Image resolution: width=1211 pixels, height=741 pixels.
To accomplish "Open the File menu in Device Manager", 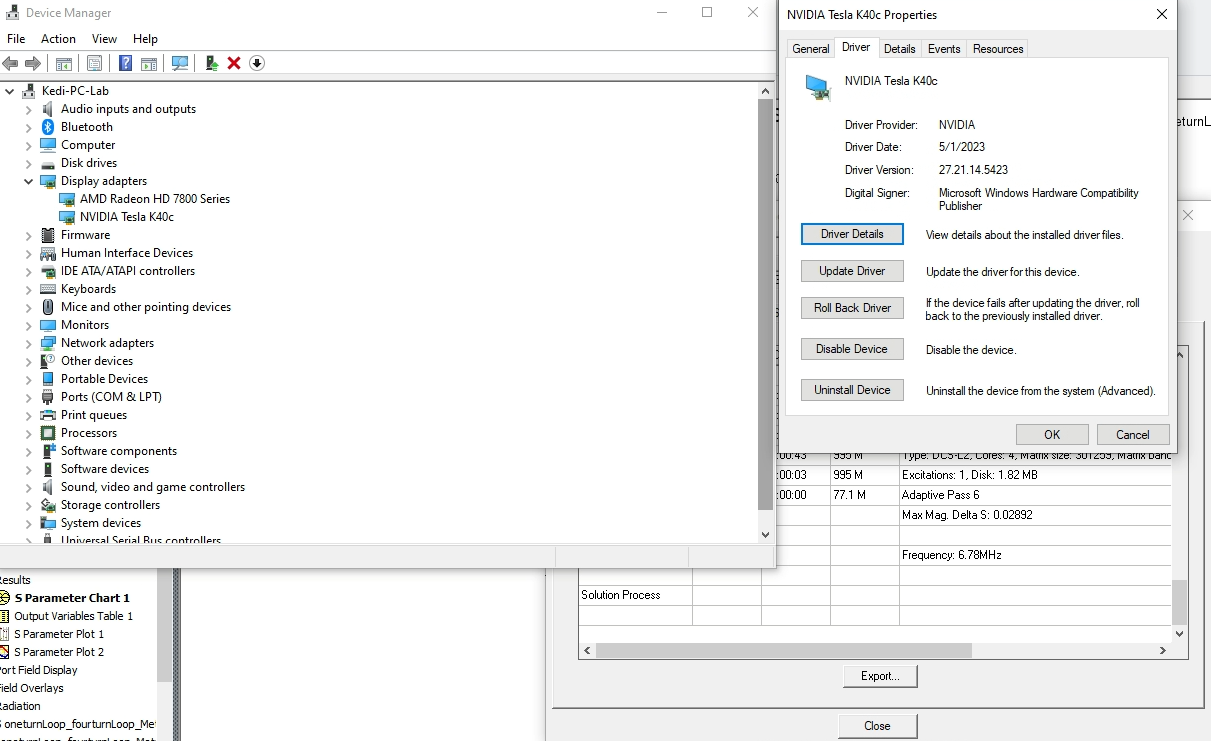I will tap(16, 39).
